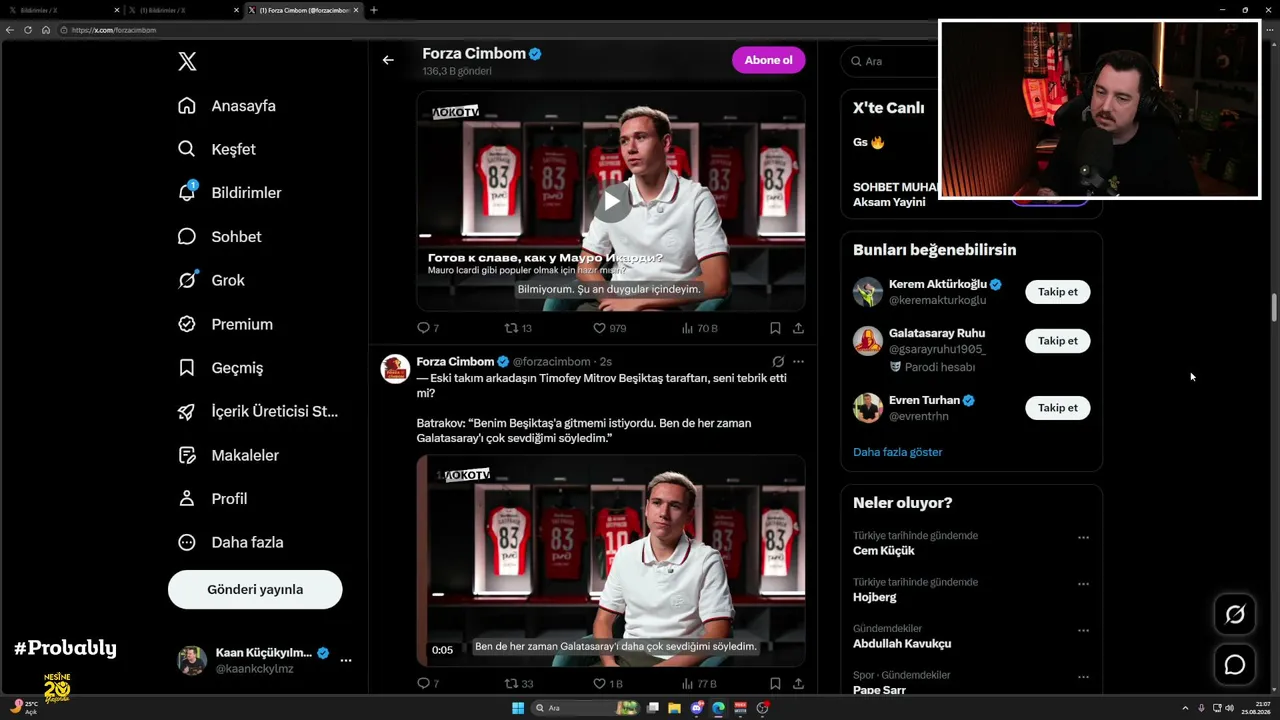Select the Forza Cimbom browser tab
The width and height of the screenshot is (1280, 720).
point(303,10)
